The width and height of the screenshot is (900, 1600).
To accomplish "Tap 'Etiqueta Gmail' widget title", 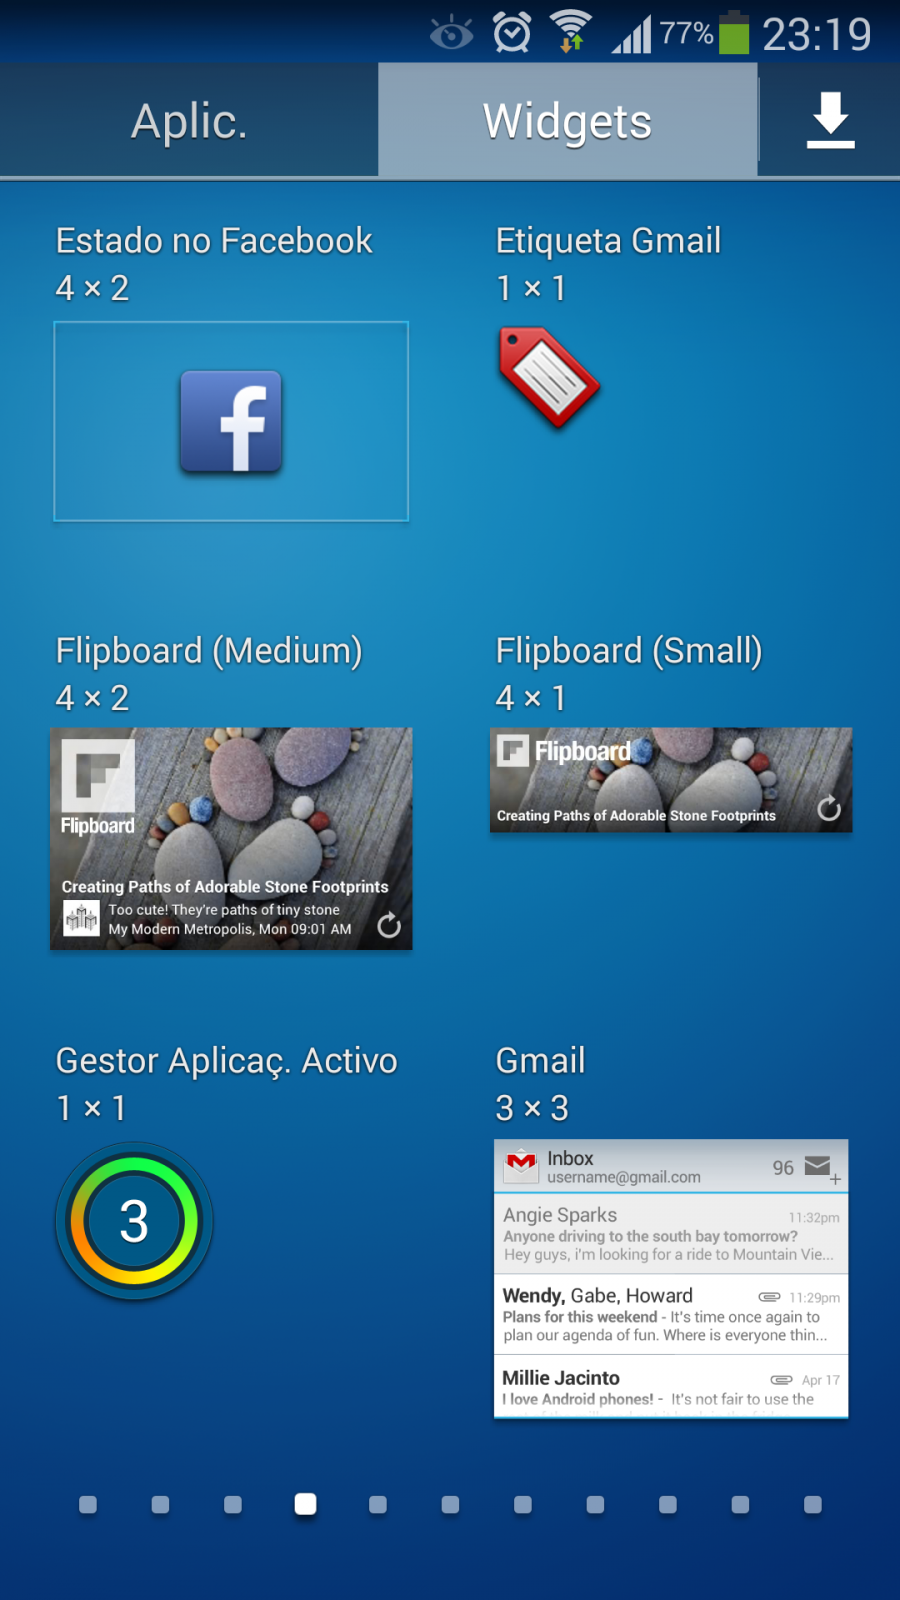I will coord(608,241).
